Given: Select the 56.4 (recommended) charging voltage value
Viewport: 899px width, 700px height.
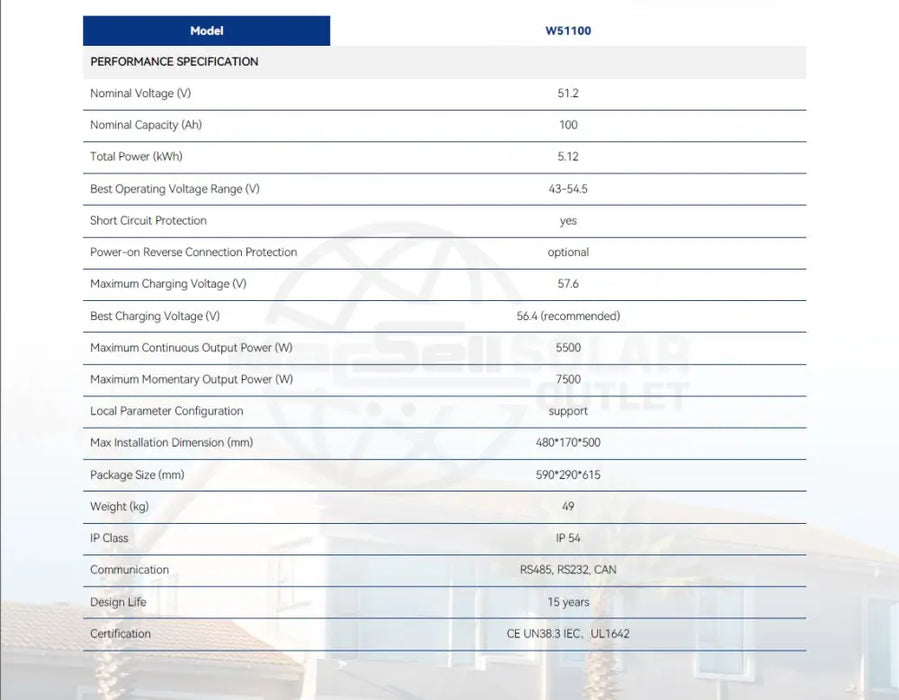Looking at the screenshot, I should click(568, 316).
